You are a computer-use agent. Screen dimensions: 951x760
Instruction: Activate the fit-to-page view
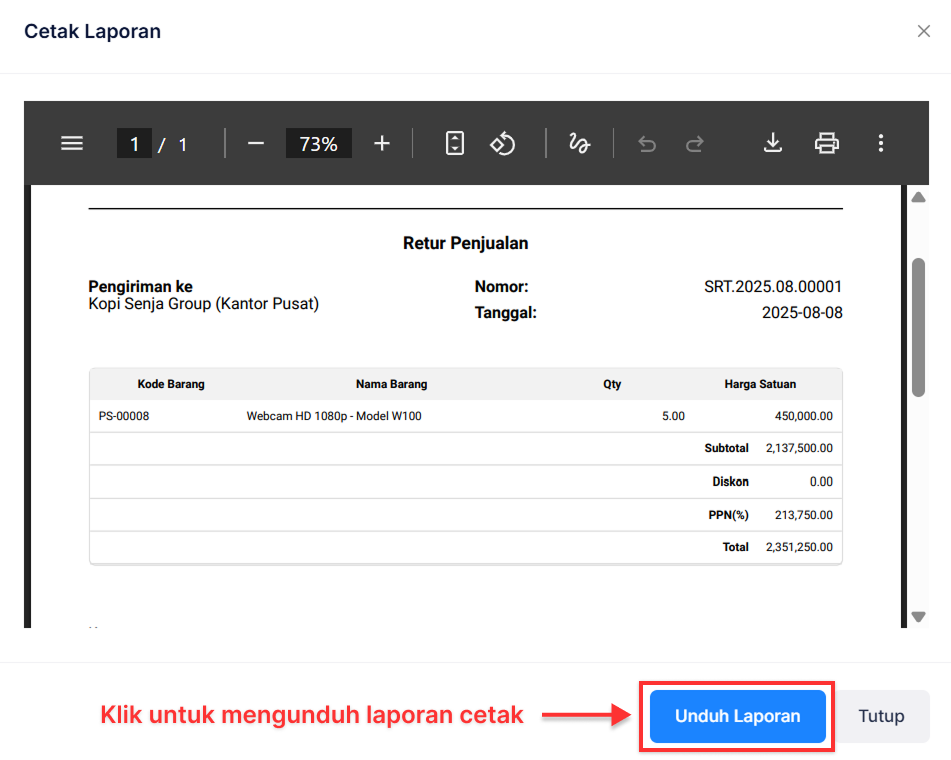tap(454, 143)
